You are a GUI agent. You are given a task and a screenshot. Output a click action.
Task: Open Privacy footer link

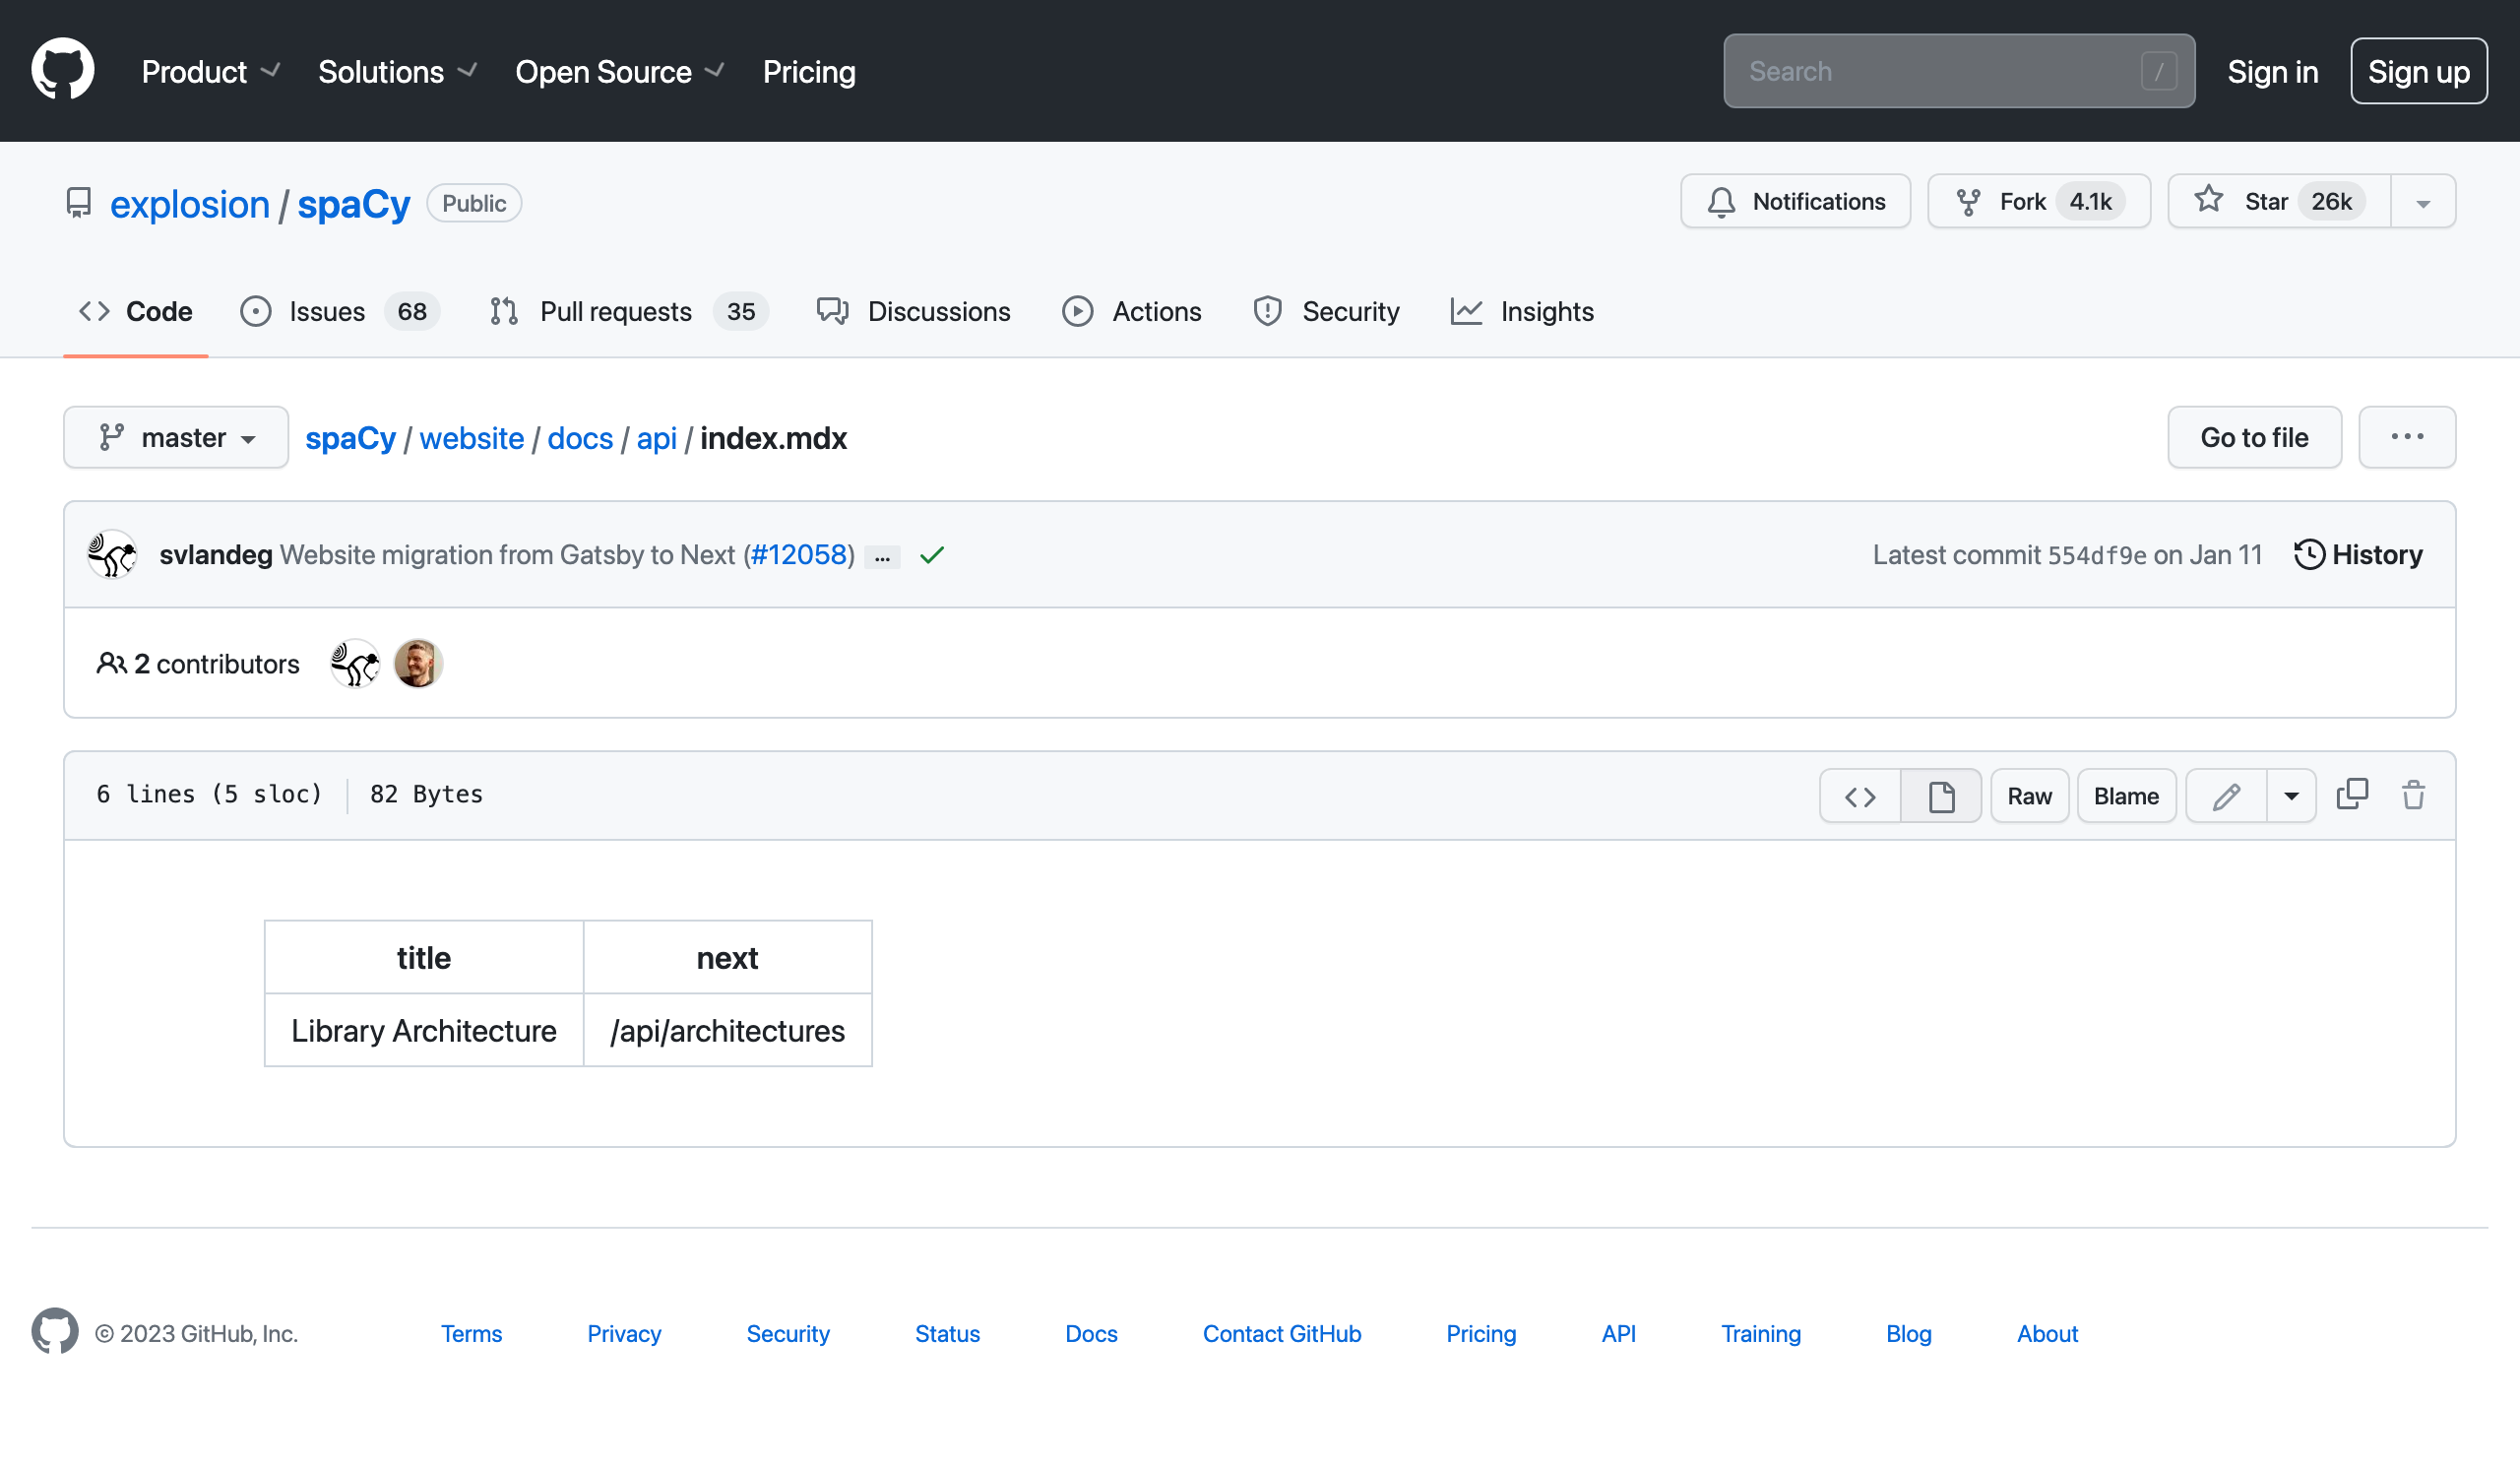(624, 1333)
